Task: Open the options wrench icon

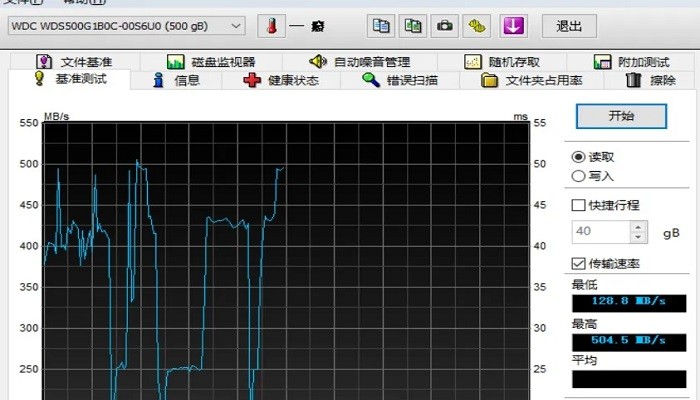Action: click(478, 26)
